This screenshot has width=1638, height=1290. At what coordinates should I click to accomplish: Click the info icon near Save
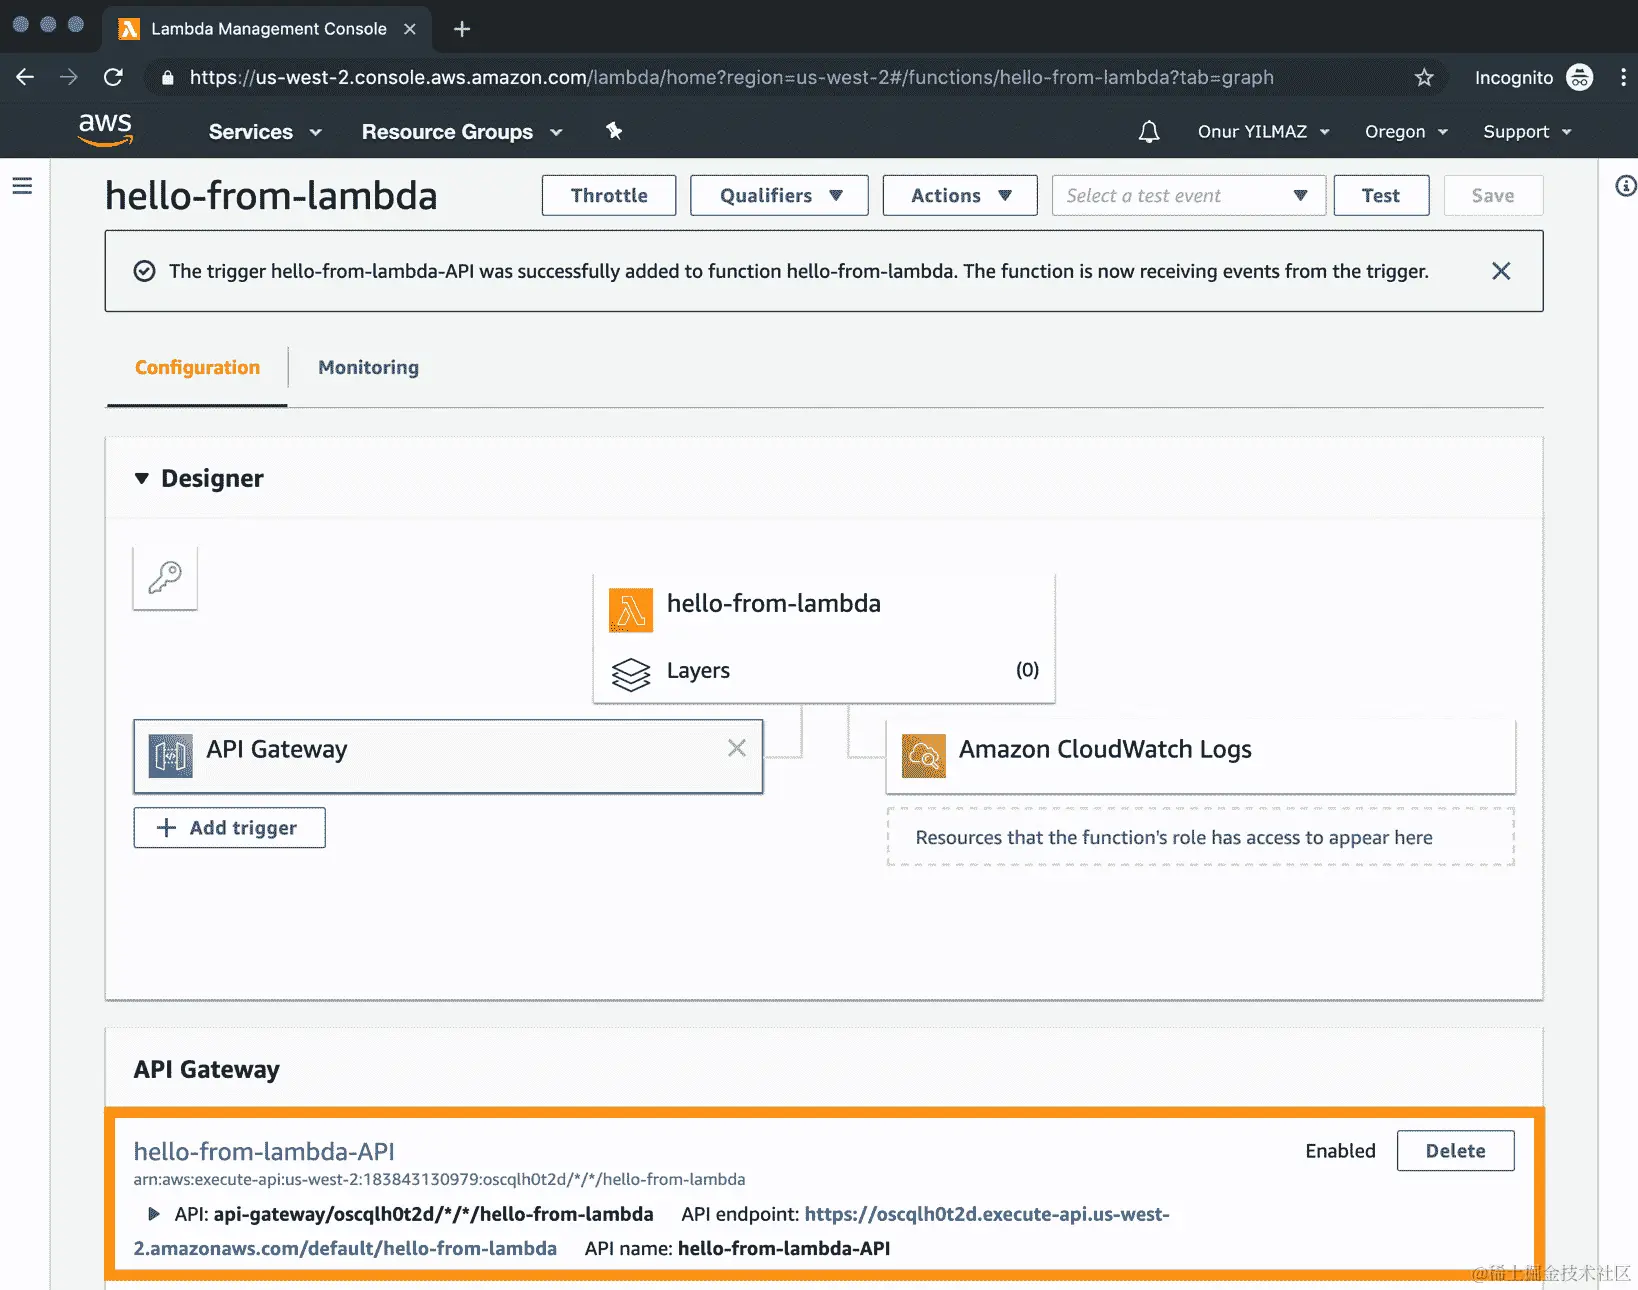(1624, 186)
